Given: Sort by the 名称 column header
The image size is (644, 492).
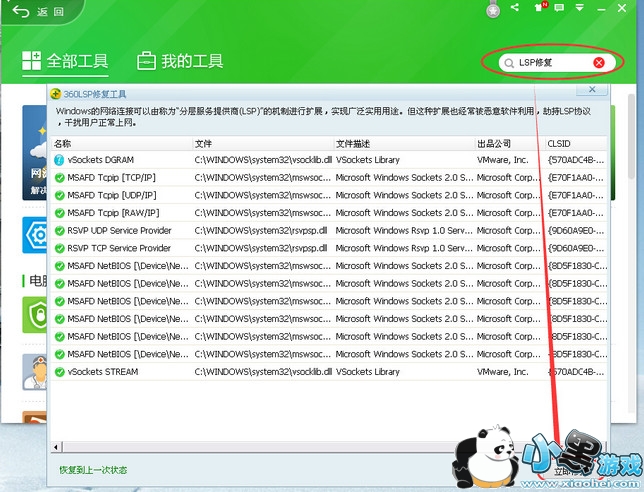Looking at the screenshot, I should (122, 143).
